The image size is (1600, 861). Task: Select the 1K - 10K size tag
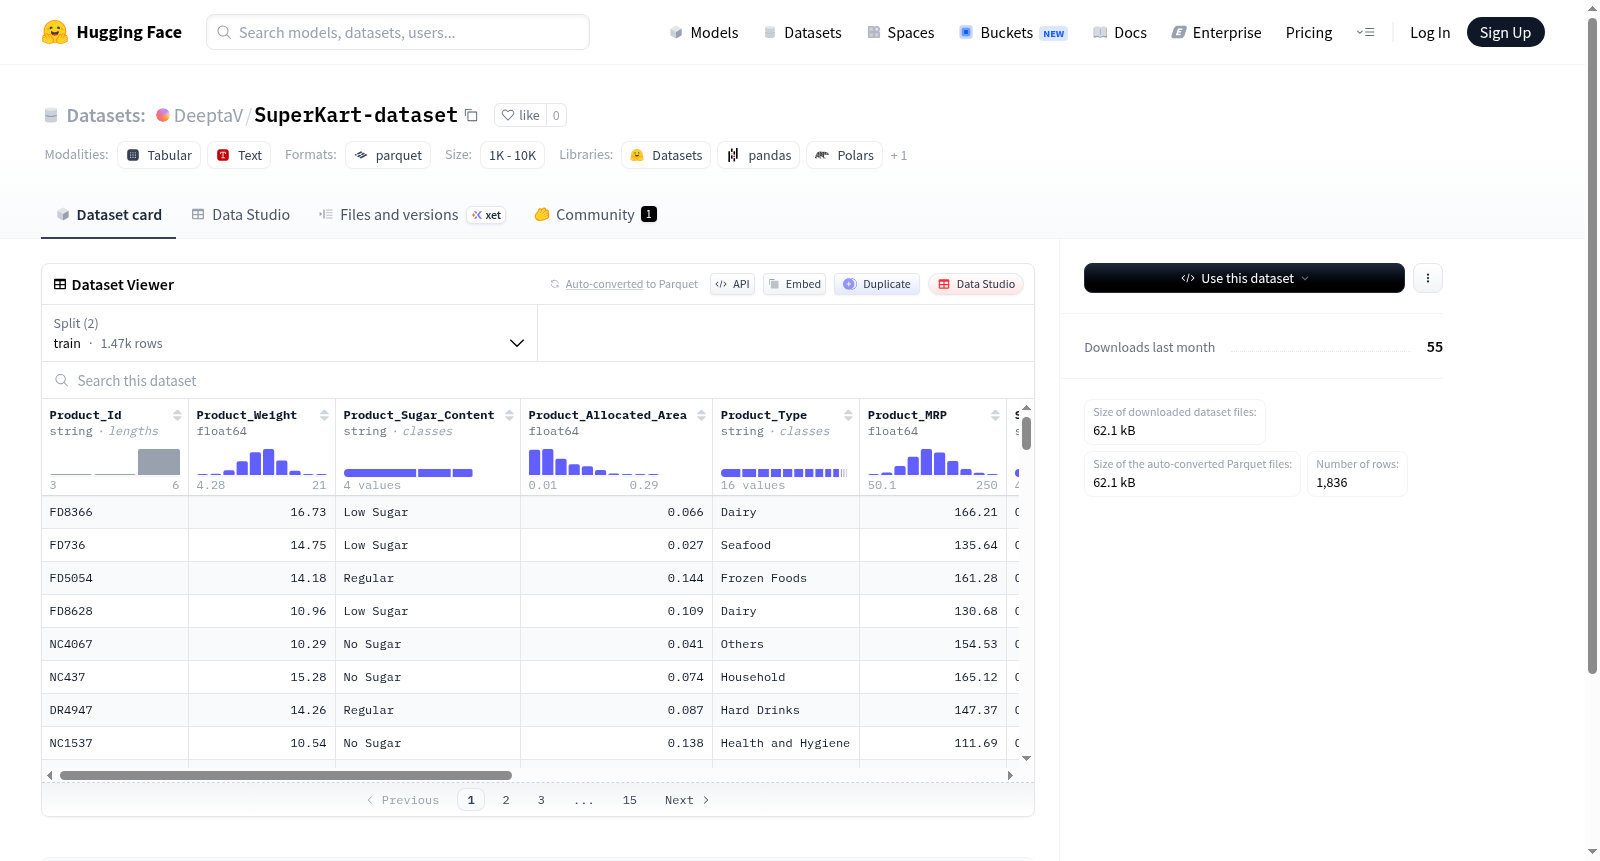pyautogui.click(x=513, y=155)
